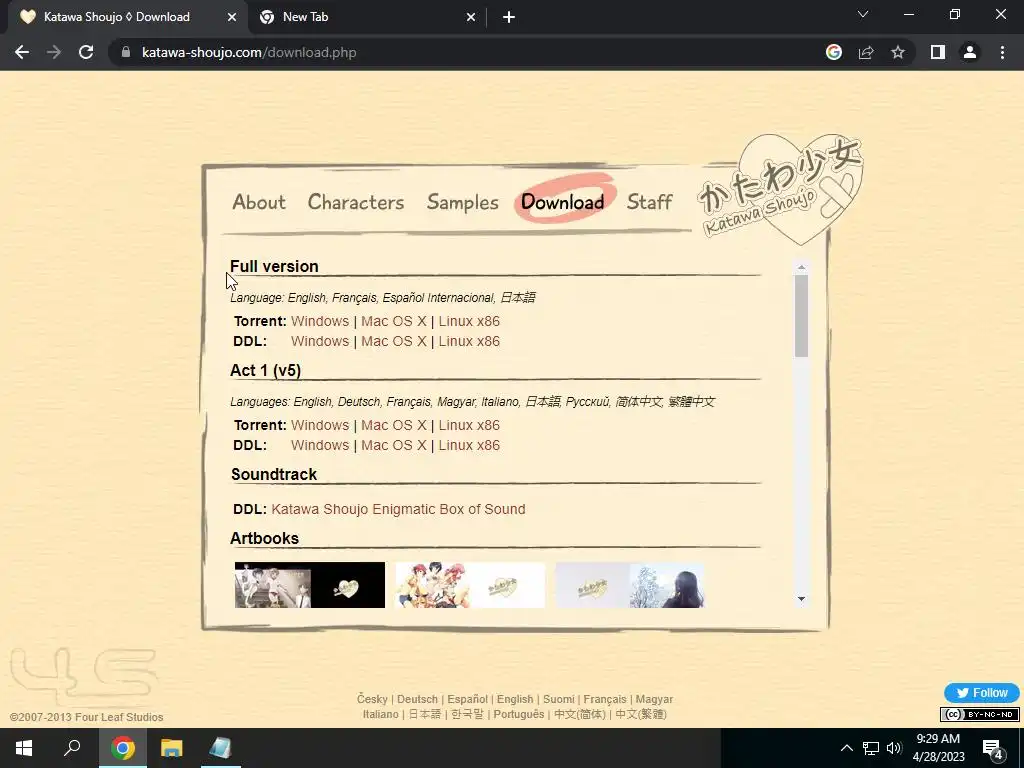This screenshot has width=1024, height=768.
Task: Download Act 1 Mac OS X torrent
Action: (x=394, y=425)
